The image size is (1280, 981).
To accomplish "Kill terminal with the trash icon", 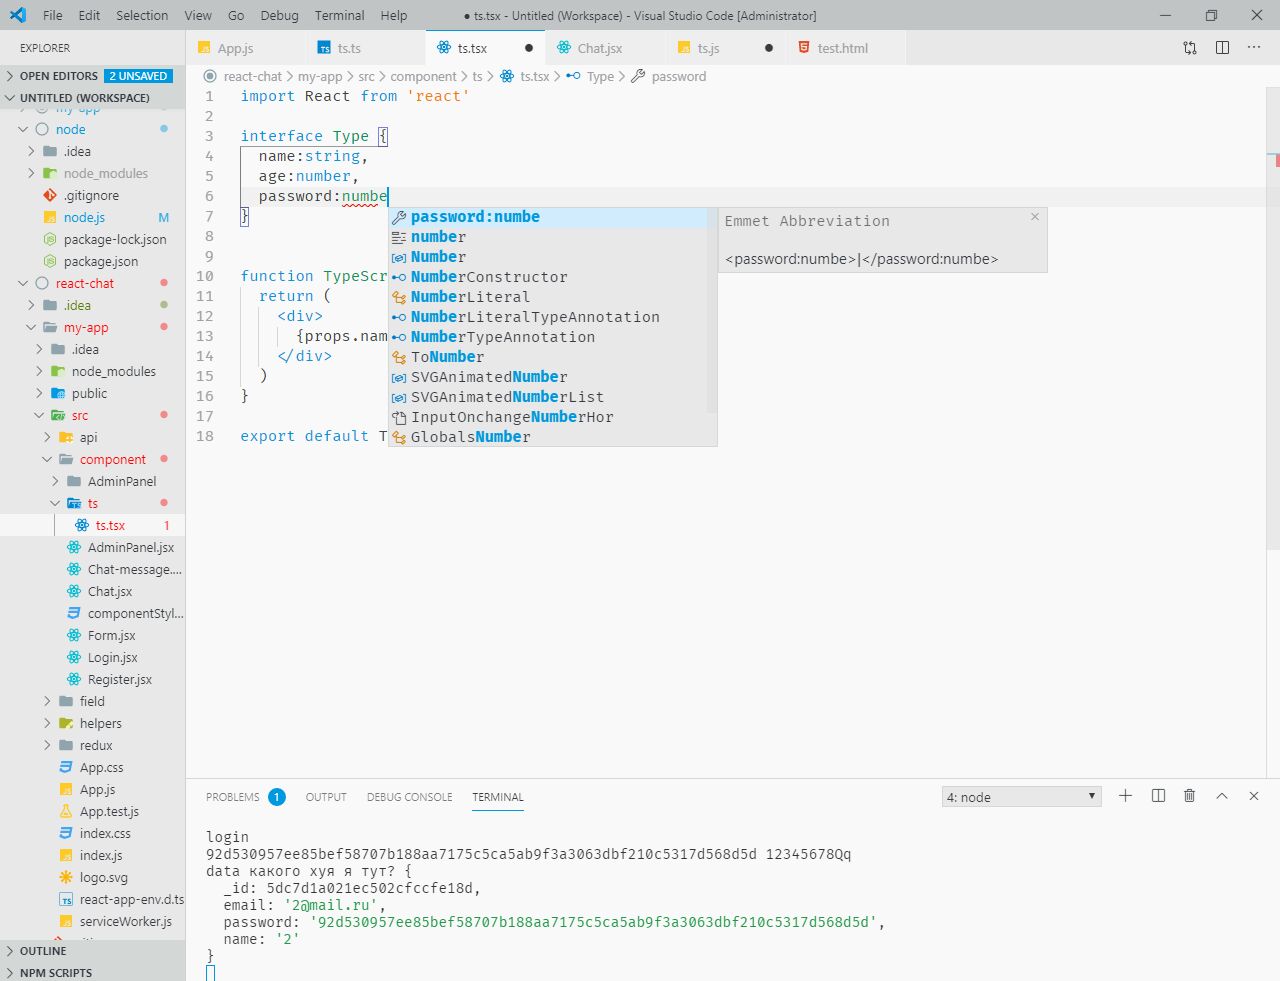I will [x=1189, y=796].
